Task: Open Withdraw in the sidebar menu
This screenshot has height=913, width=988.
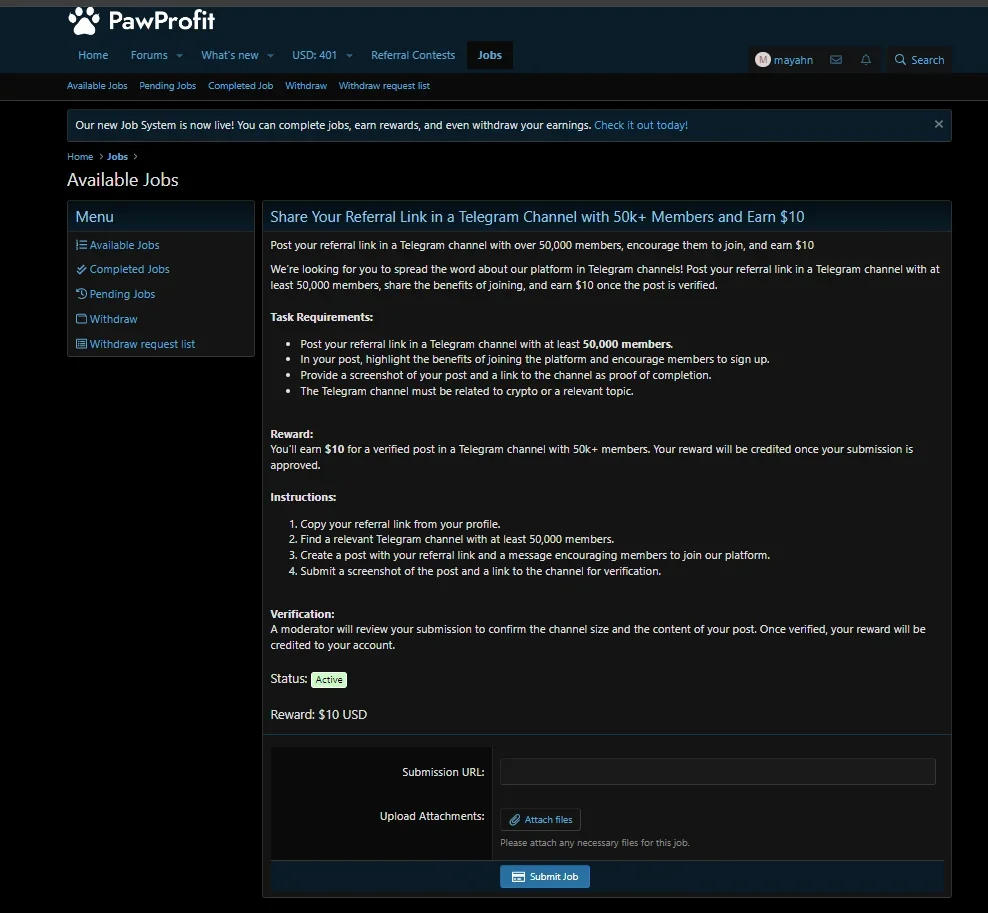Action: pyautogui.click(x=113, y=319)
